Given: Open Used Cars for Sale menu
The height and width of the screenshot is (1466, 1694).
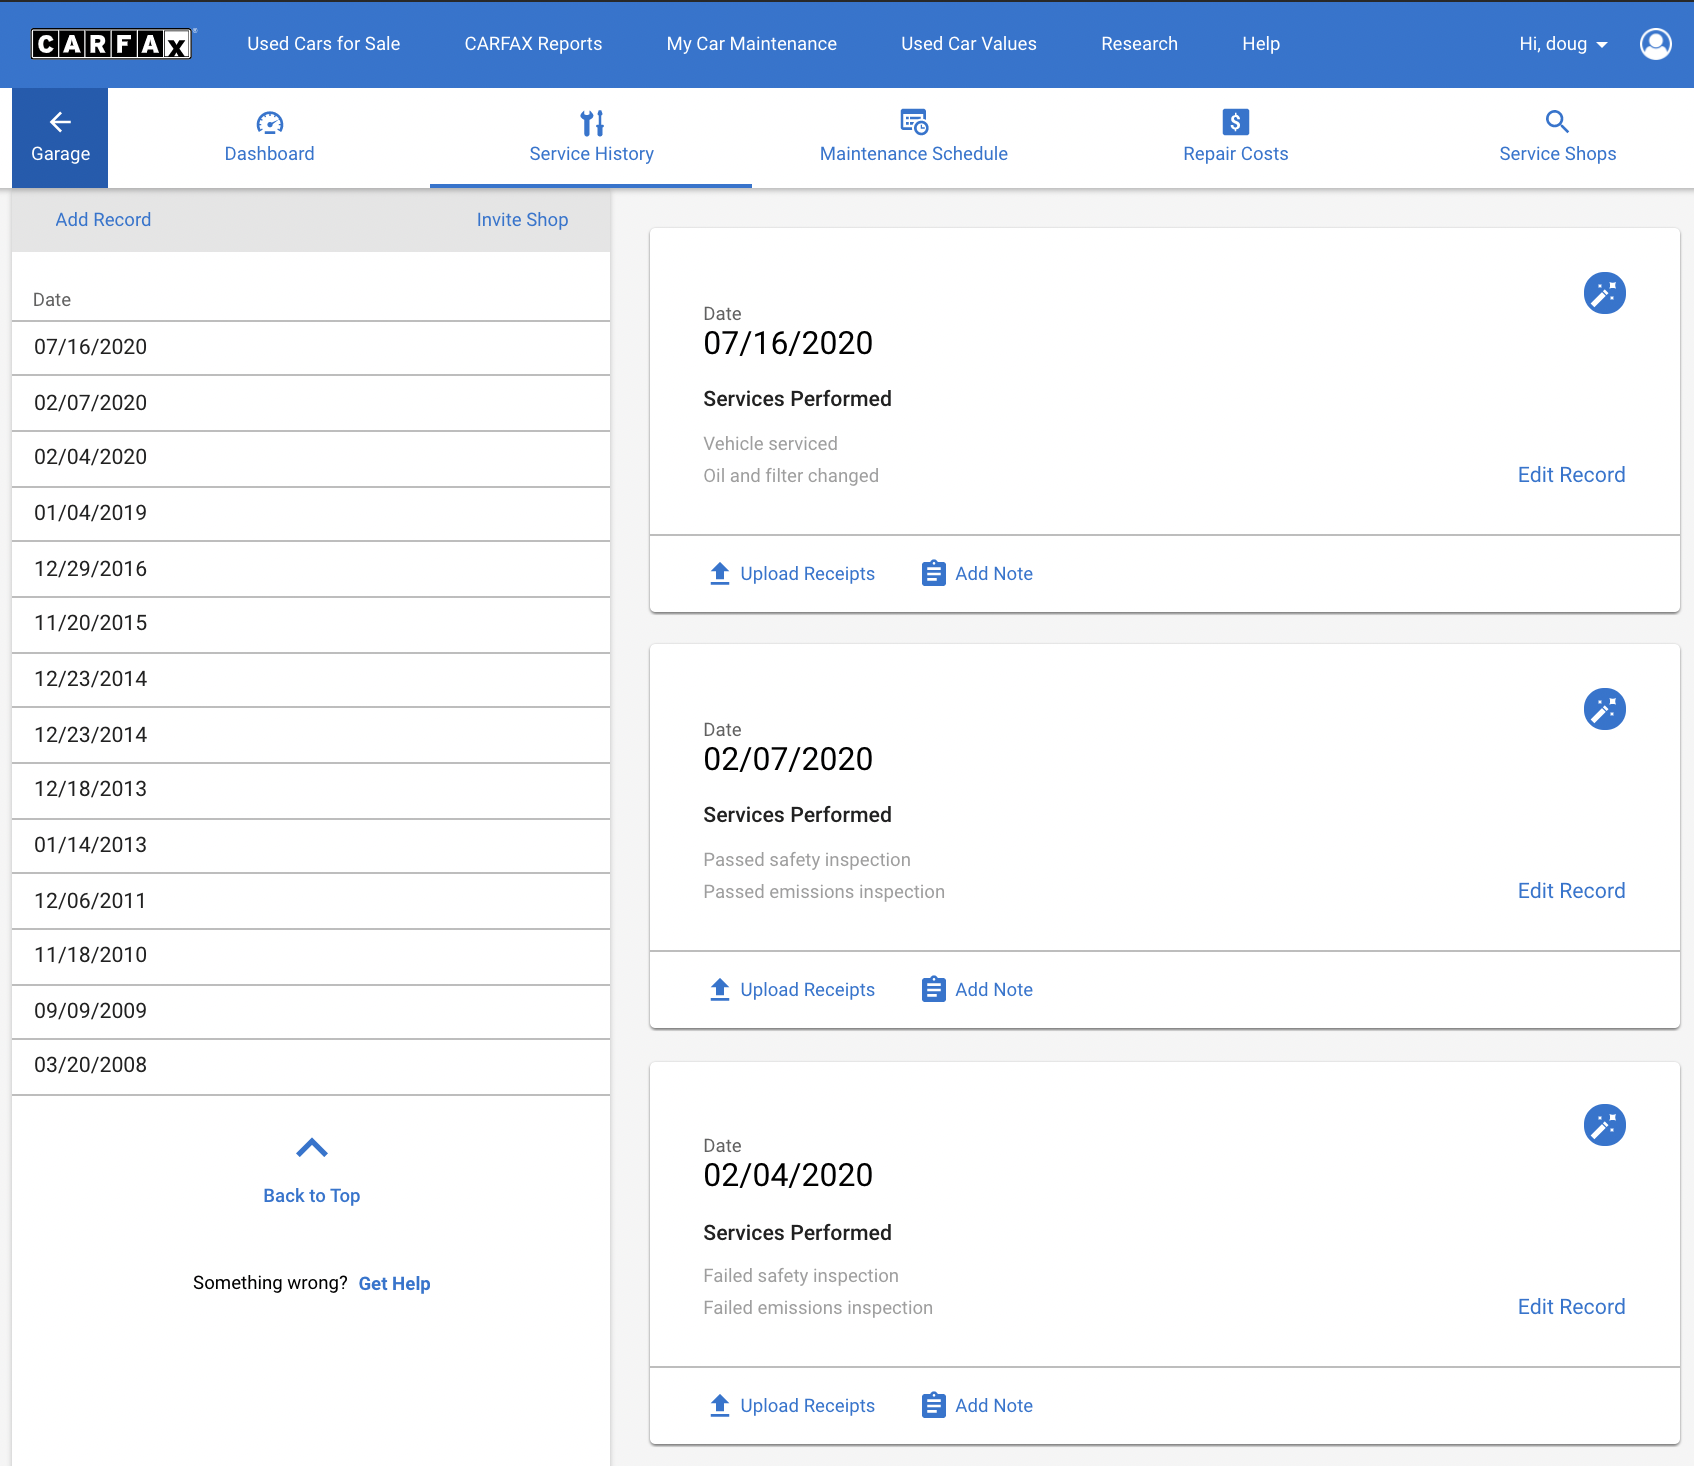Looking at the screenshot, I should (324, 44).
